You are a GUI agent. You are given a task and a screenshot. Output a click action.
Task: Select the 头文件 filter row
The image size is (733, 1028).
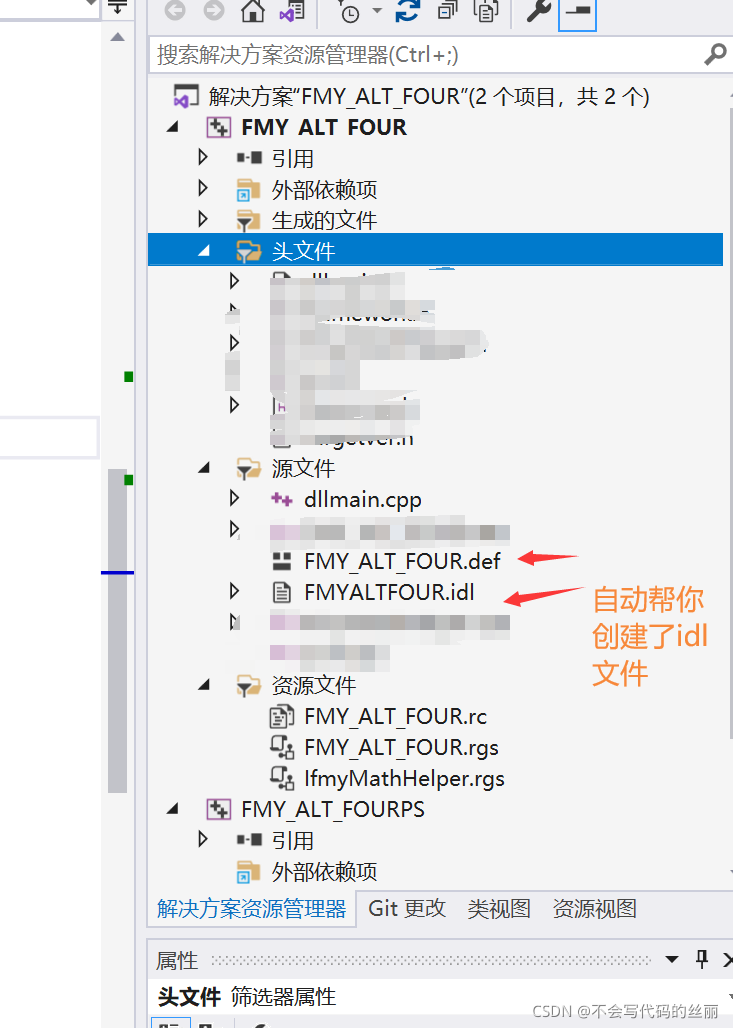click(x=435, y=250)
